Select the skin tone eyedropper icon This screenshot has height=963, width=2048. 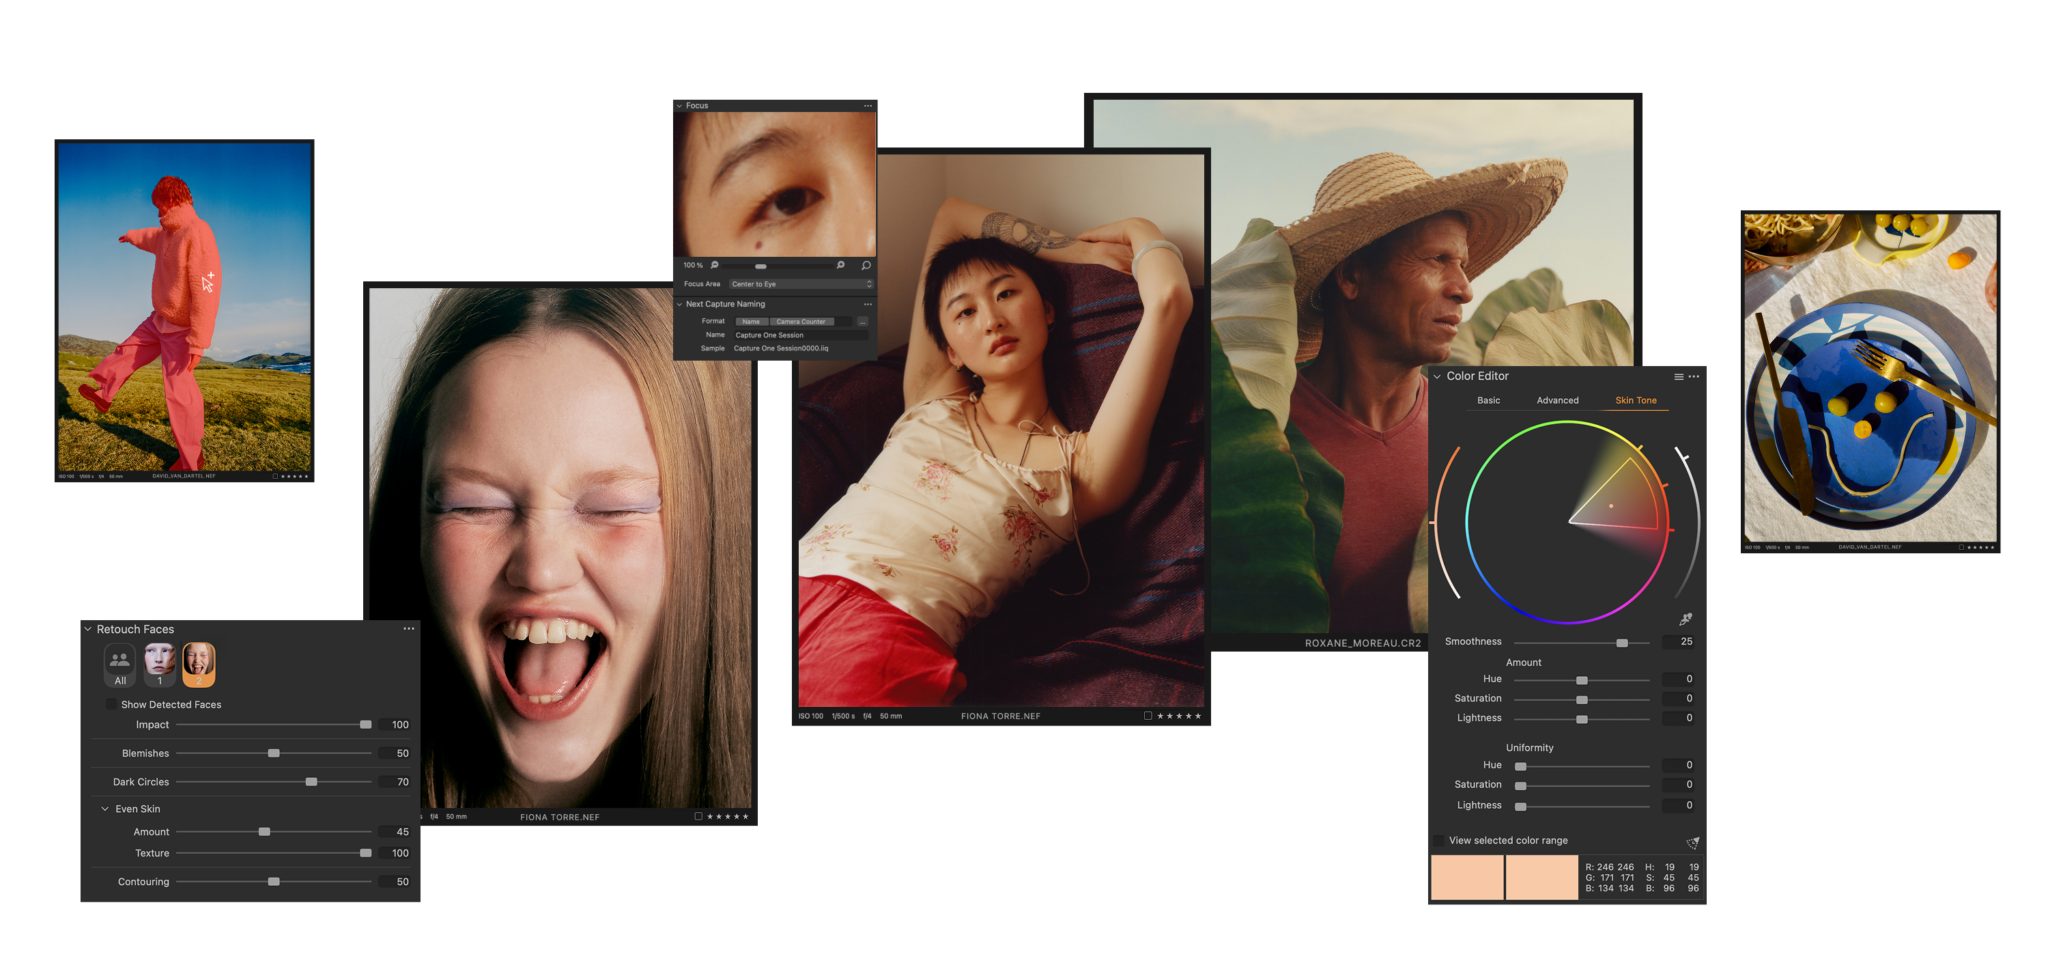pos(1685,620)
